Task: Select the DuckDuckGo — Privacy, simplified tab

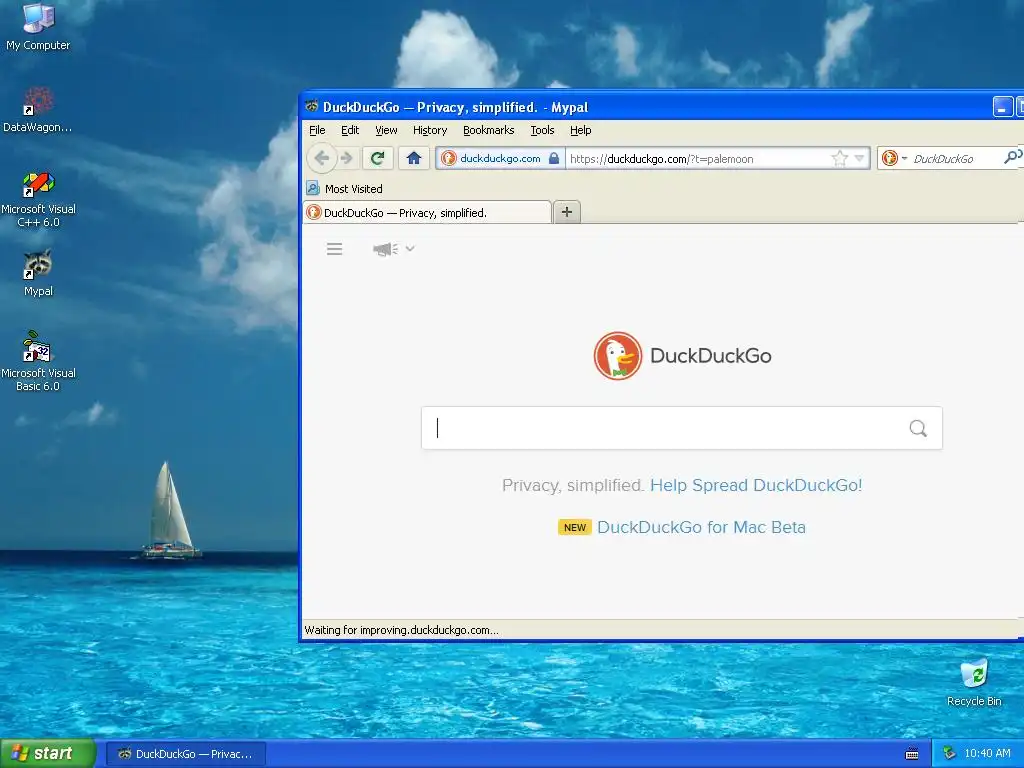Action: coord(427,212)
